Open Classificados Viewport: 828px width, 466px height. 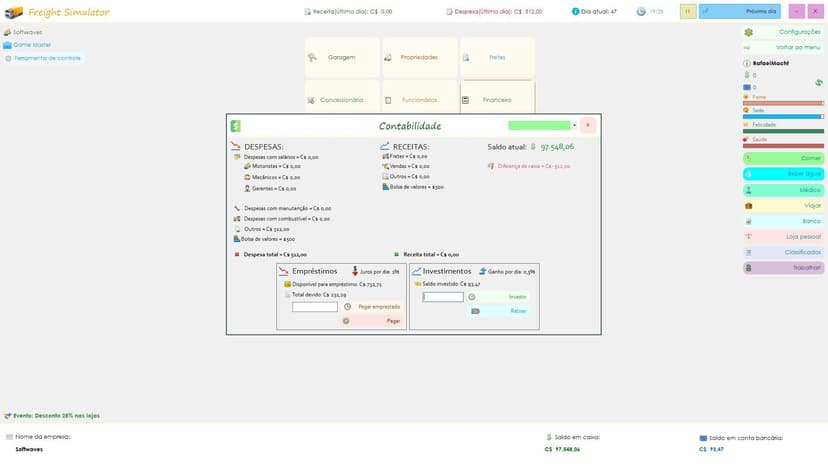coord(783,252)
